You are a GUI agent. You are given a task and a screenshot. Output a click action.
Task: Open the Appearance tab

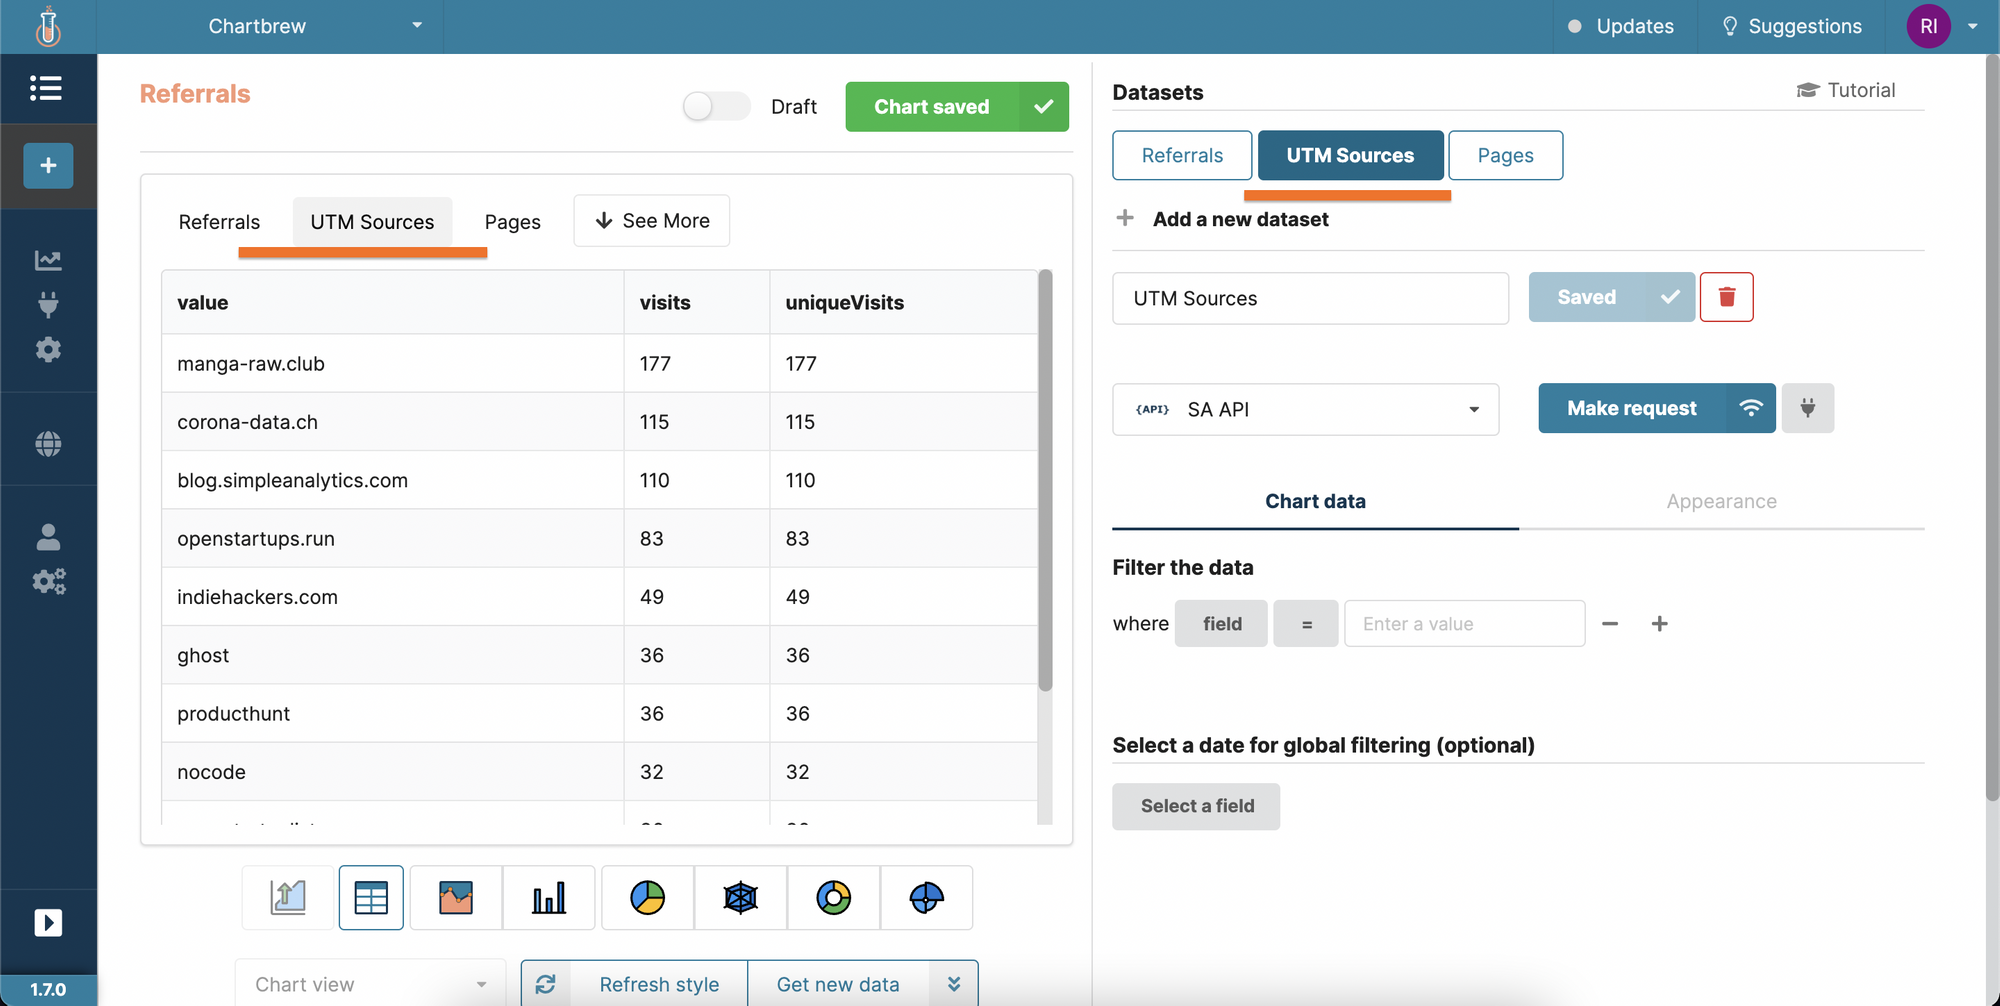(1722, 501)
